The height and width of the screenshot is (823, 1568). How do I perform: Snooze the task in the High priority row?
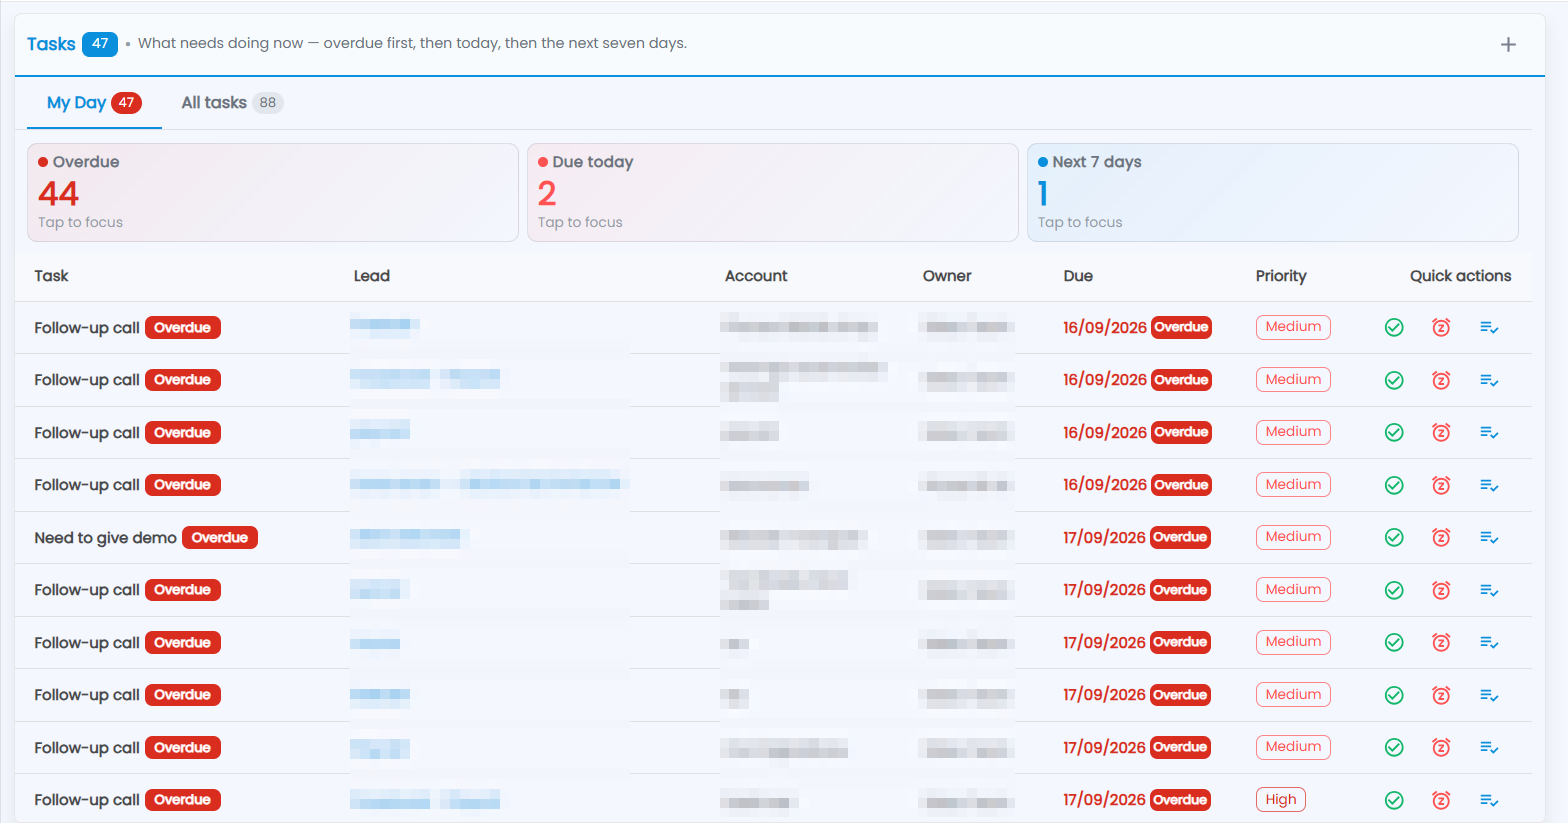pyautogui.click(x=1441, y=800)
